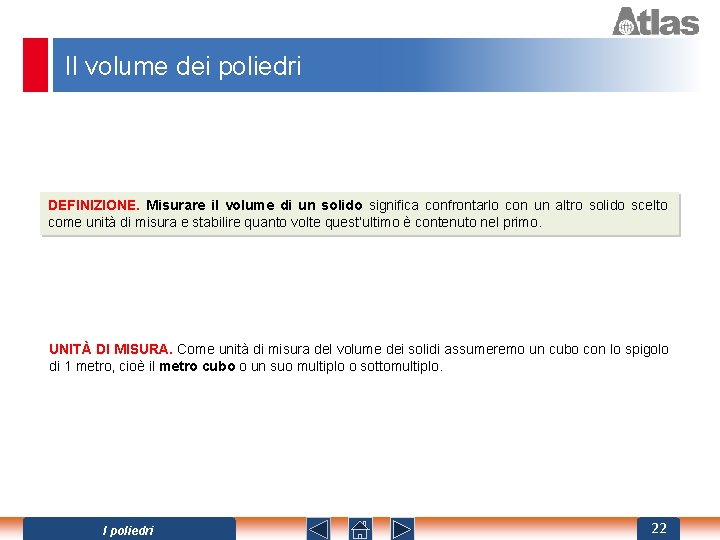Click the red 'UNITÀ DI MISURA.' heading

[111, 349]
